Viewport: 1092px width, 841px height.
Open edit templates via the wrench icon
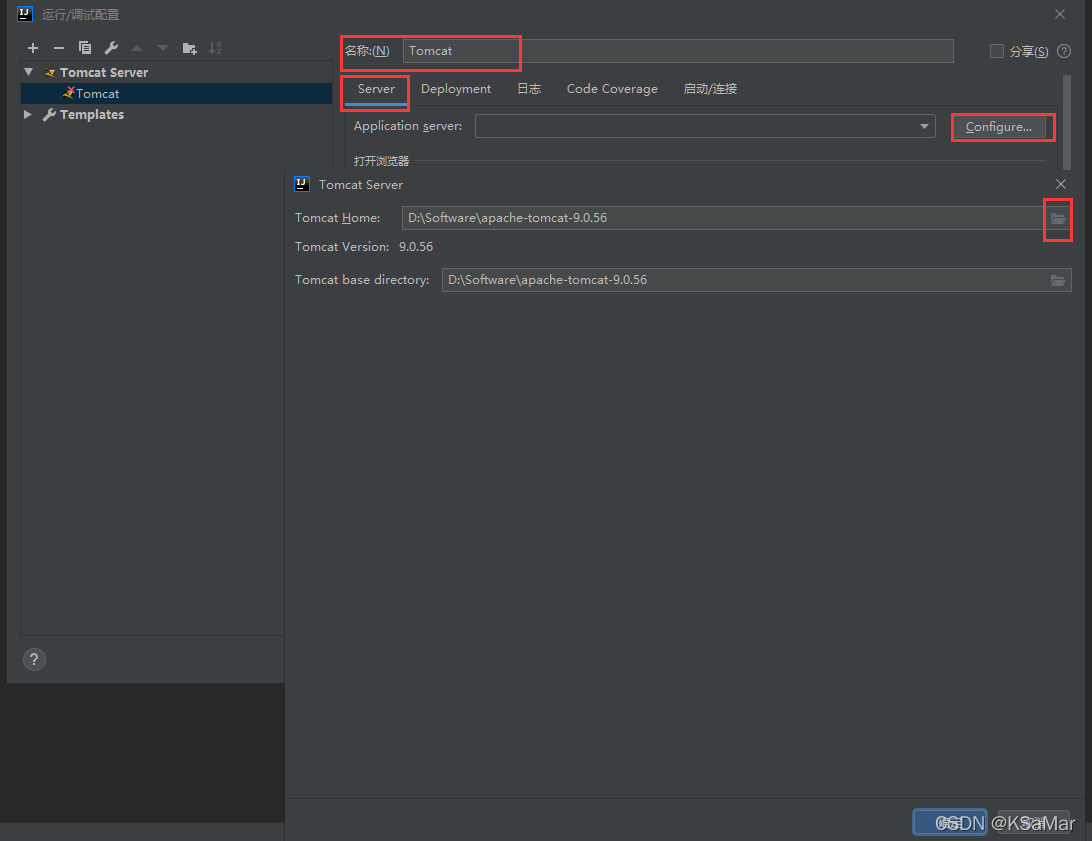111,48
